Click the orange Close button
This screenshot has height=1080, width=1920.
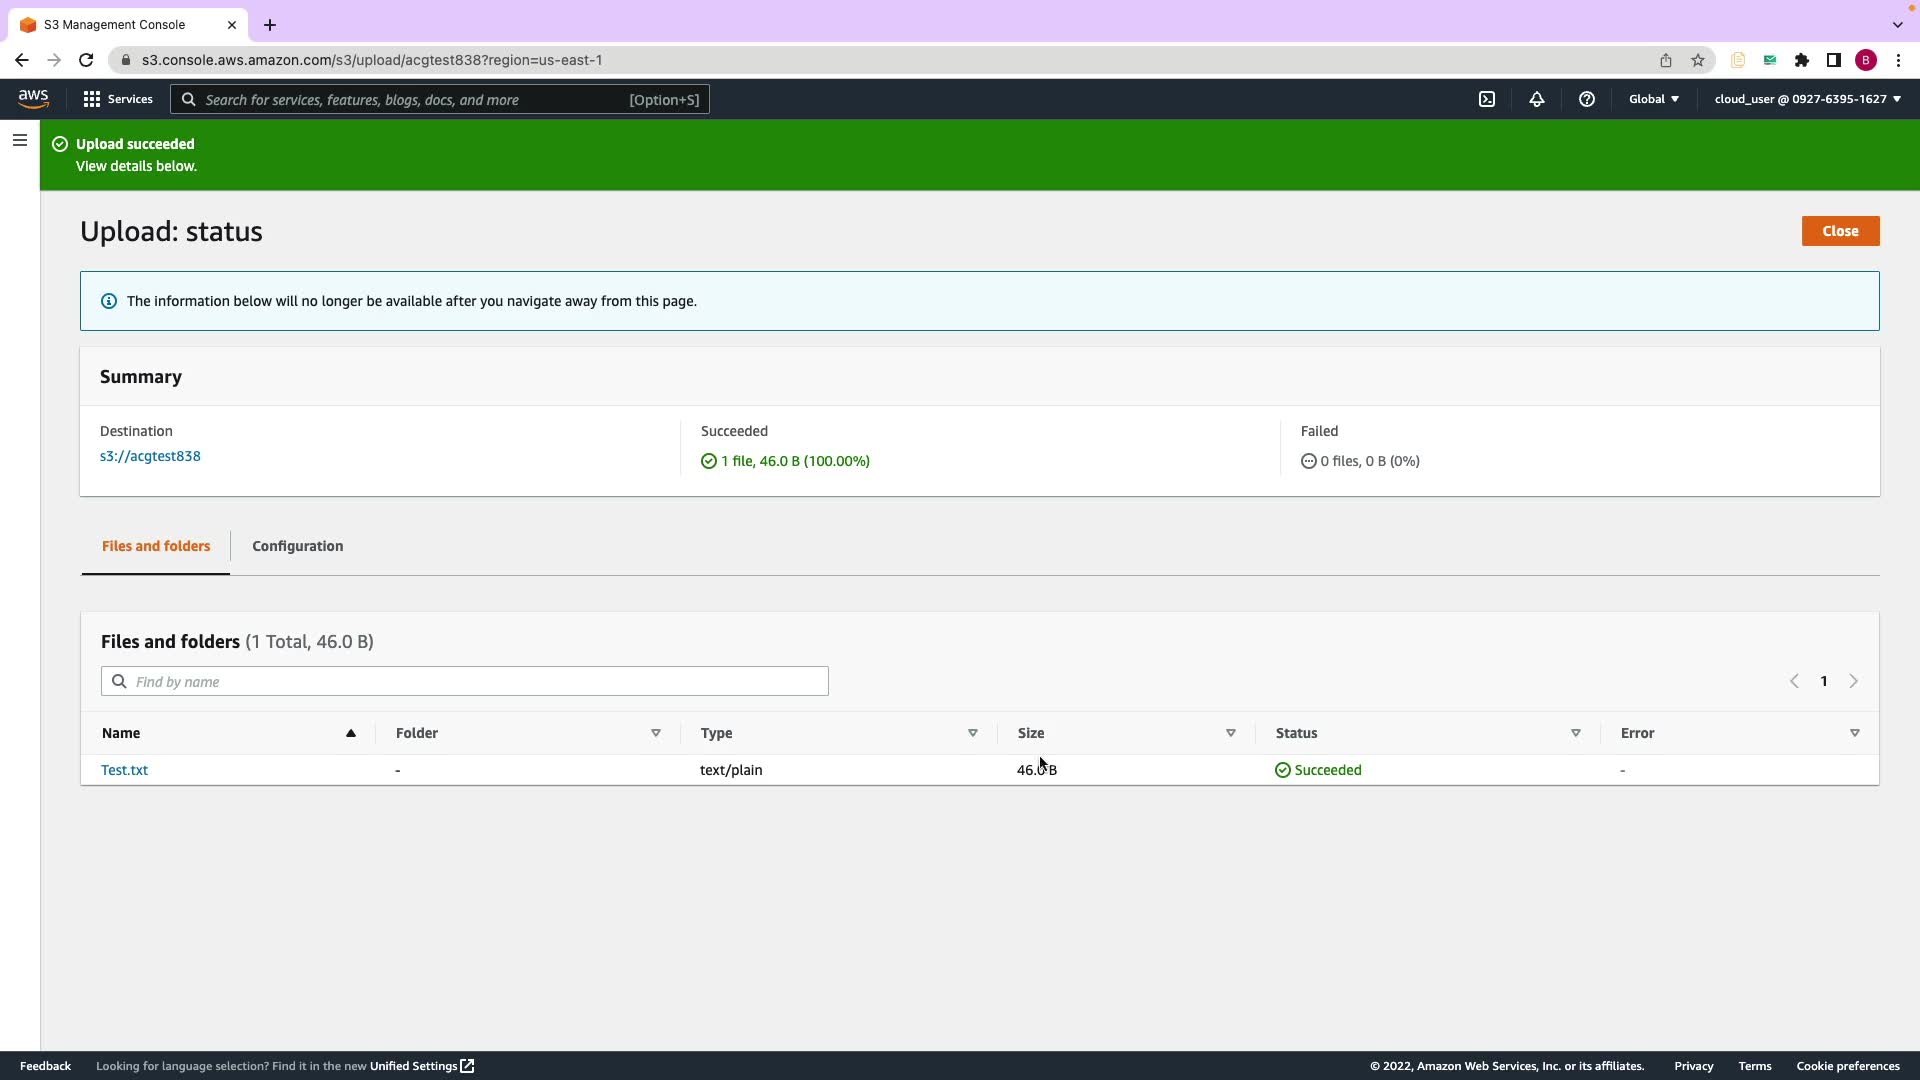tap(1840, 231)
